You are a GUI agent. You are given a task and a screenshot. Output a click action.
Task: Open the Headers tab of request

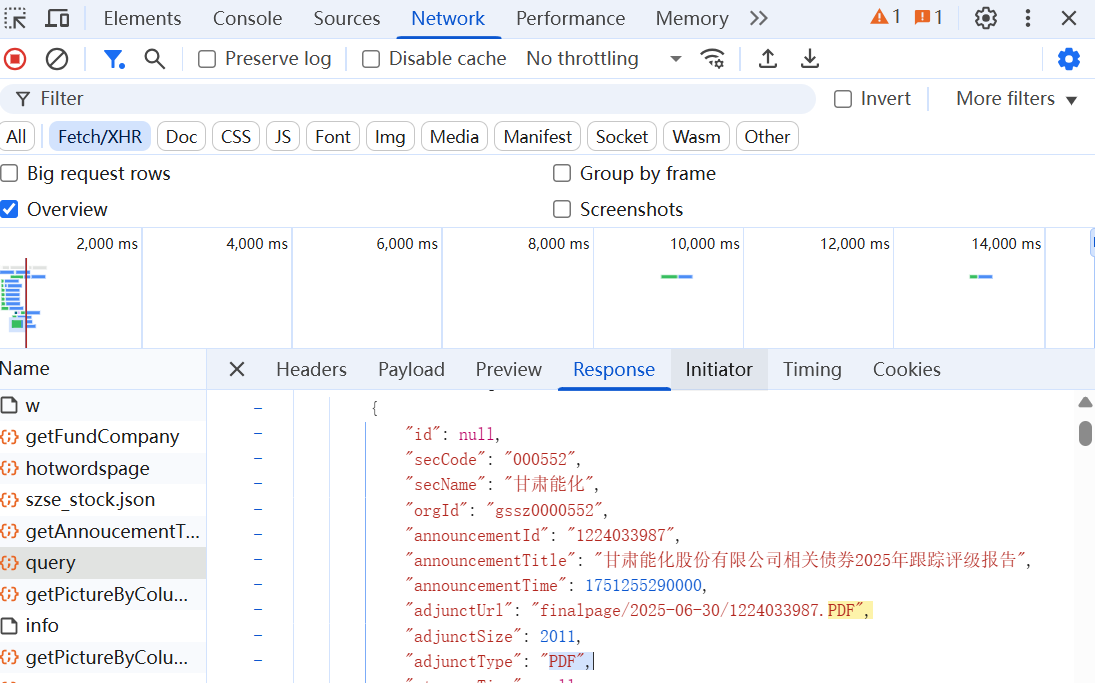click(x=311, y=369)
